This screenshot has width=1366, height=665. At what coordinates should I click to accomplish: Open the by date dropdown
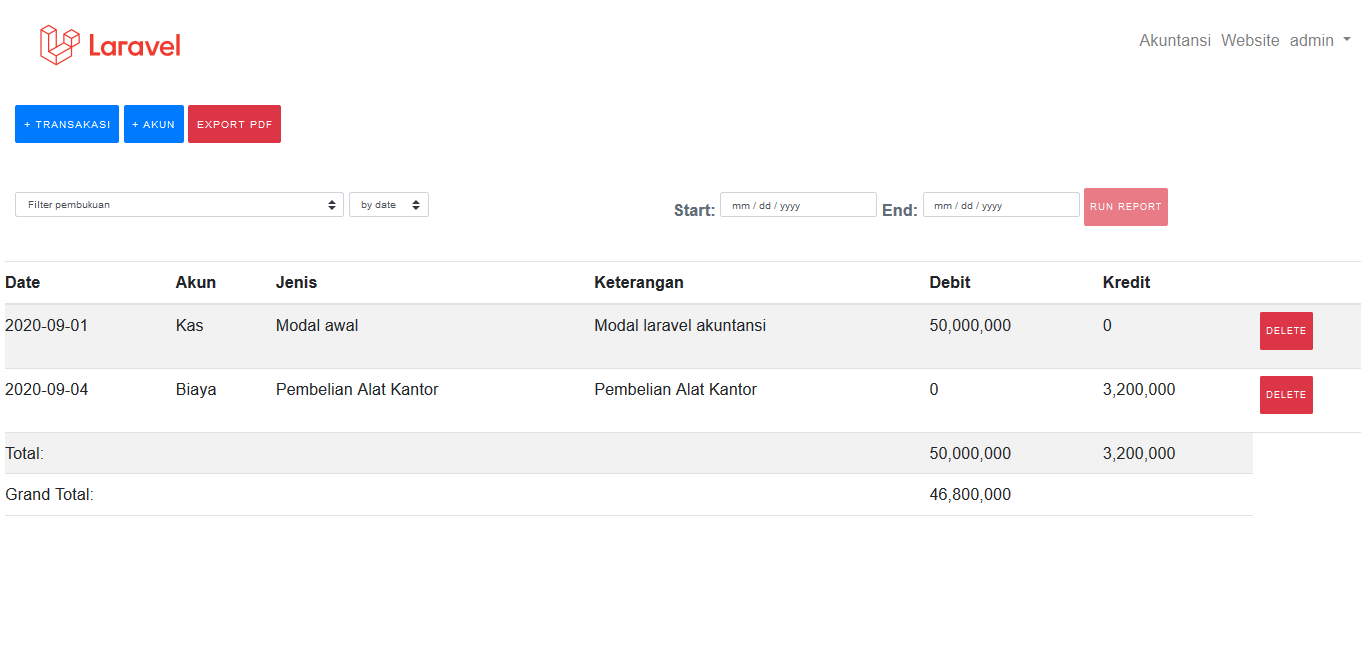pyautogui.click(x=388, y=205)
